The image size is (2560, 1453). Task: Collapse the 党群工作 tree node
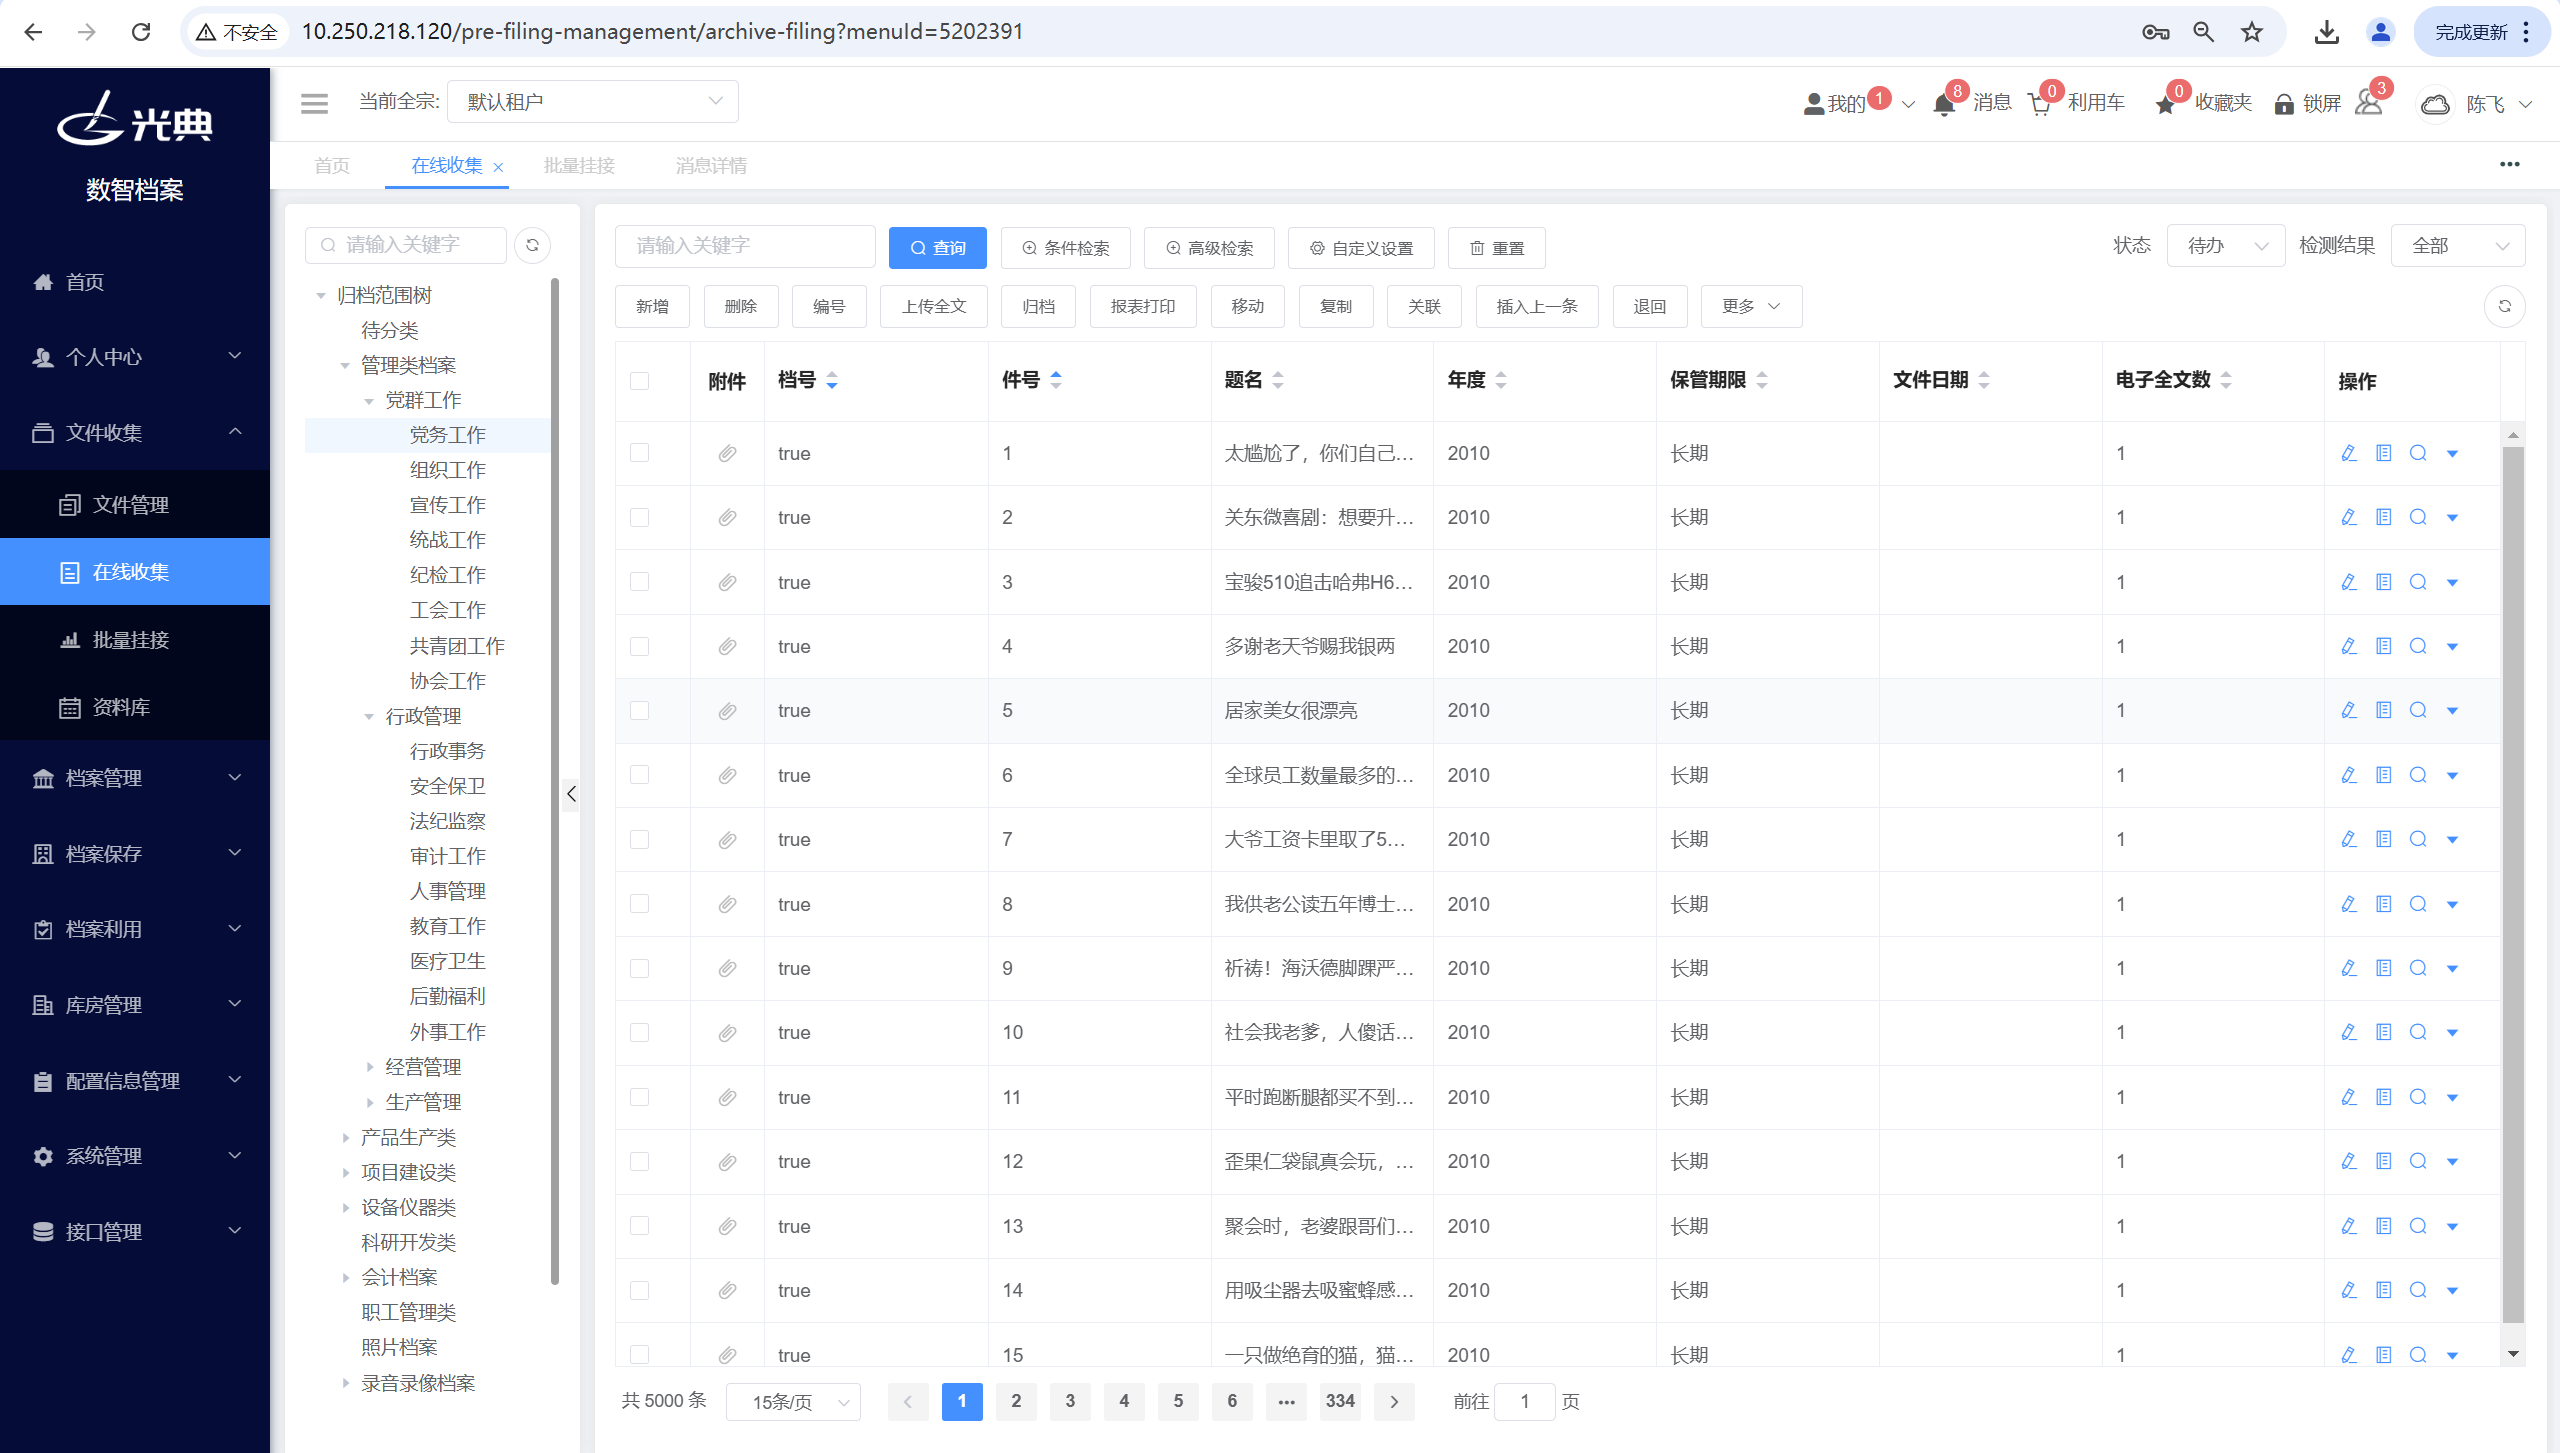(x=369, y=401)
